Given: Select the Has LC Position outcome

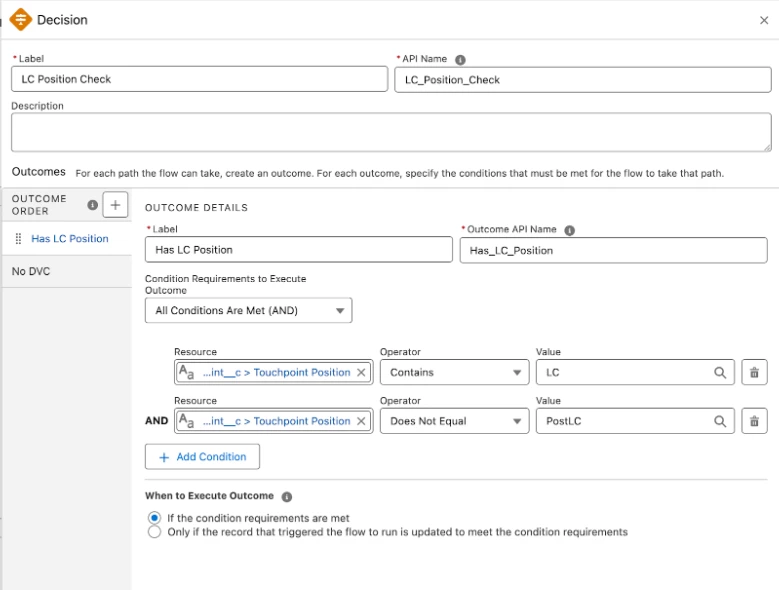Looking at the screenshot, I should 69,239.
